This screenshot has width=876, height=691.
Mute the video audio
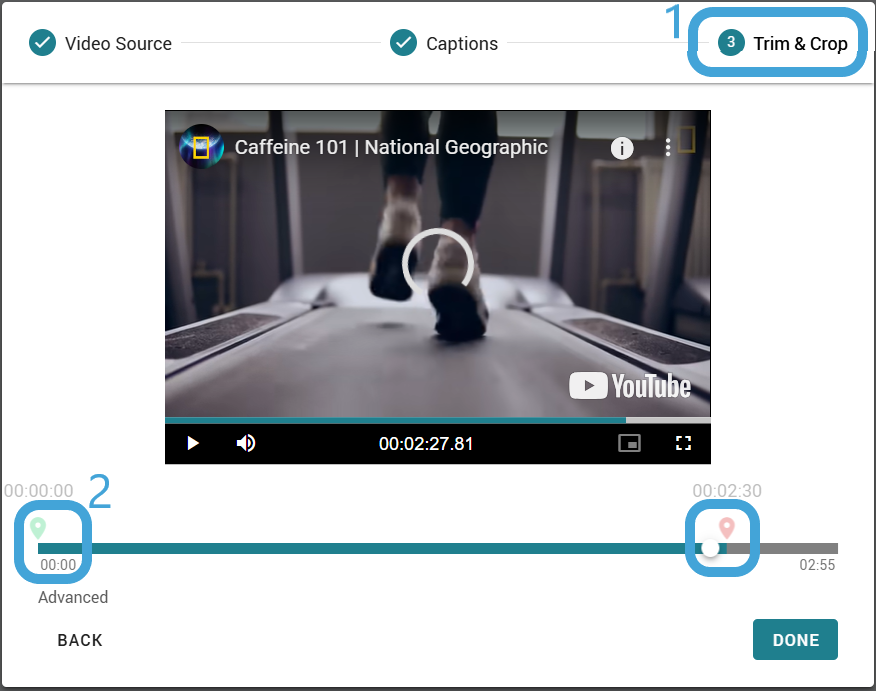click(x=245, y=443)
